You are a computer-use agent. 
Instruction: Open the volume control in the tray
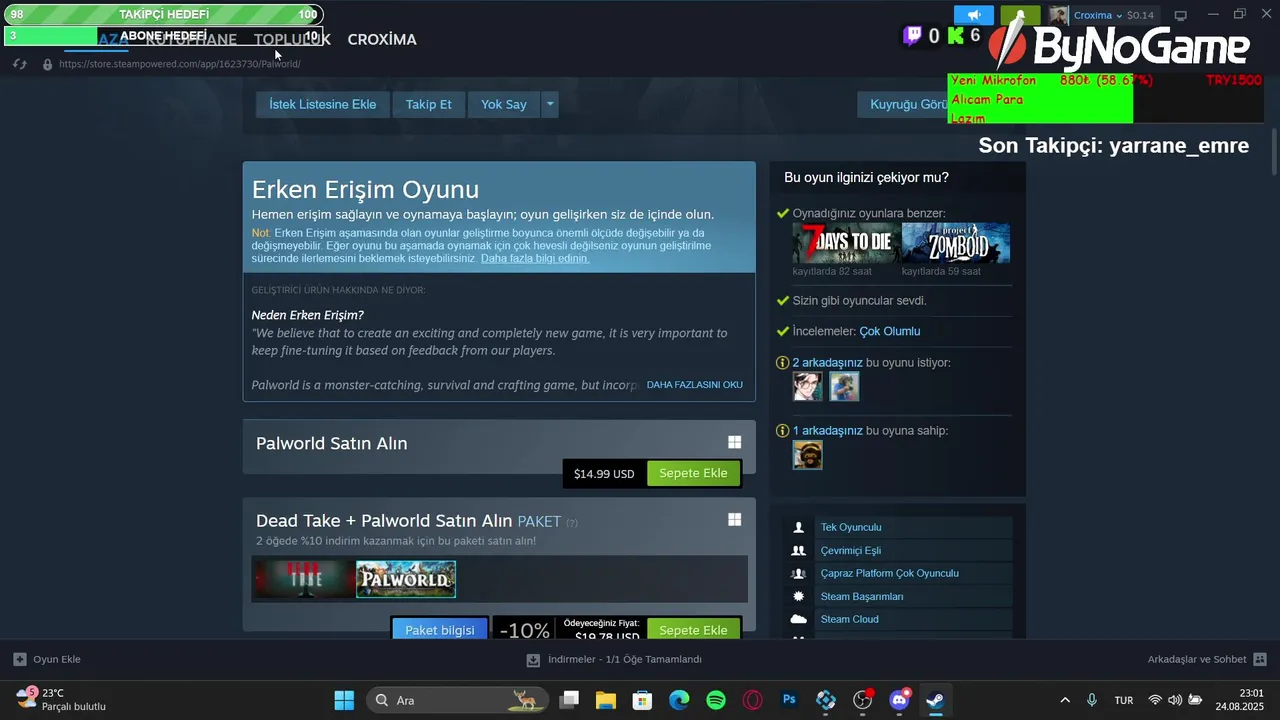[1175, 700]
